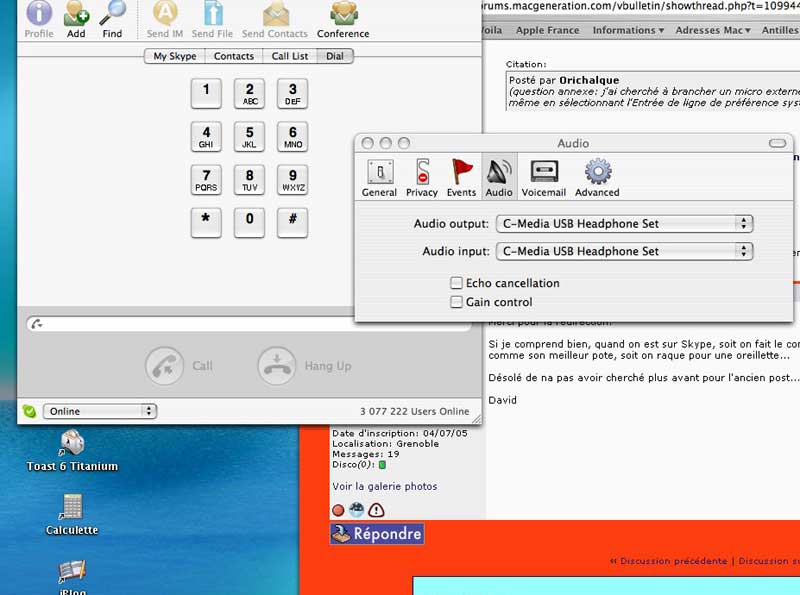This screenshot has height=595, width=800.
Task: Enable Gain control checkbox
Action: click(456, 302)
